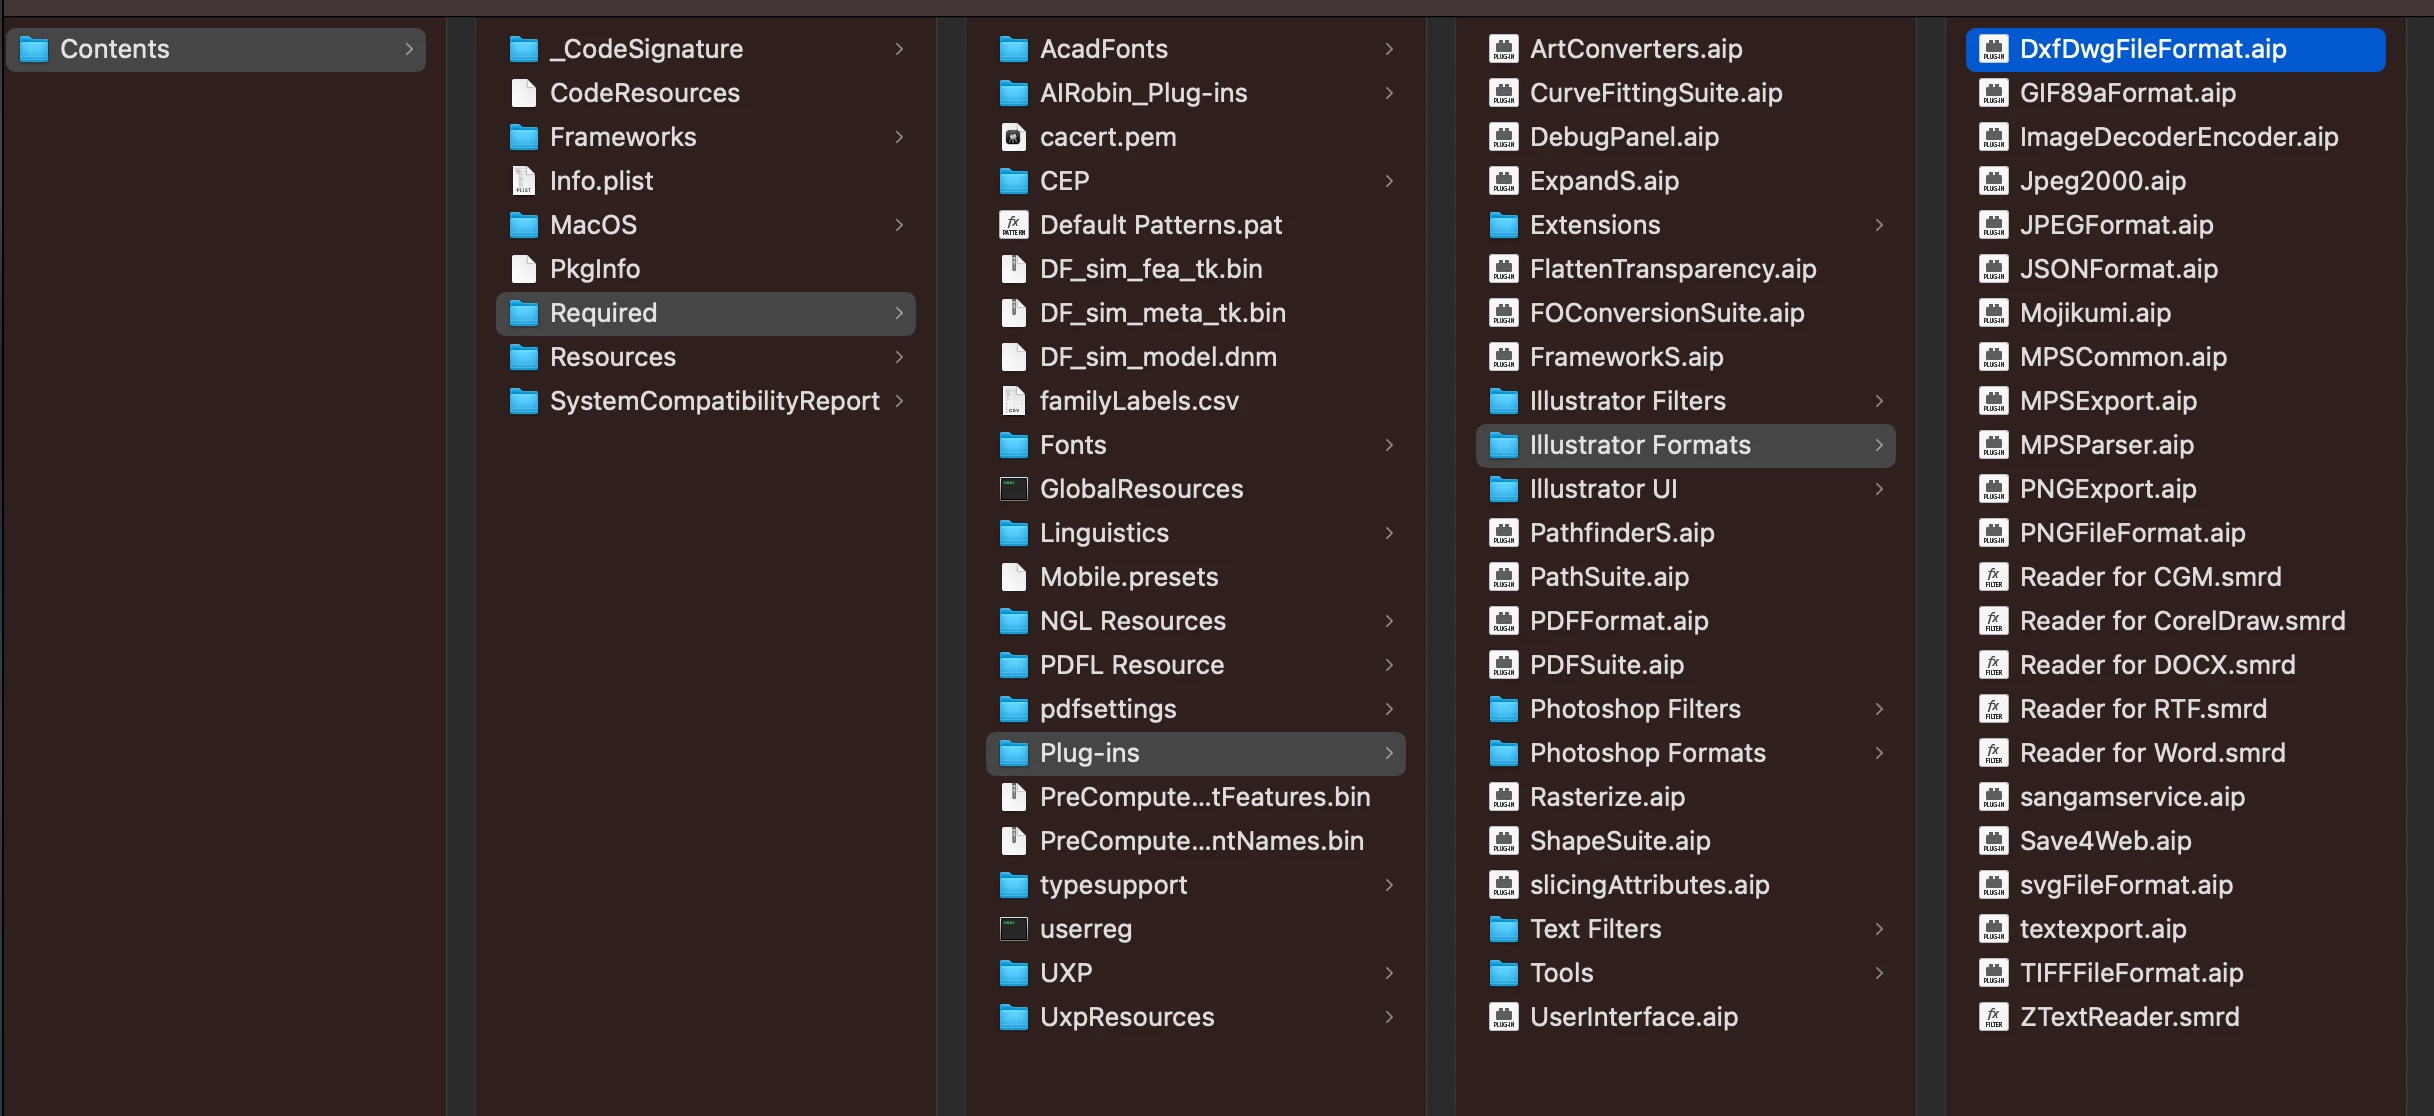Expand the Illustrator Filters folder chevron
This screenshot has height=1116, width=2434.
tap(1879, 401)
